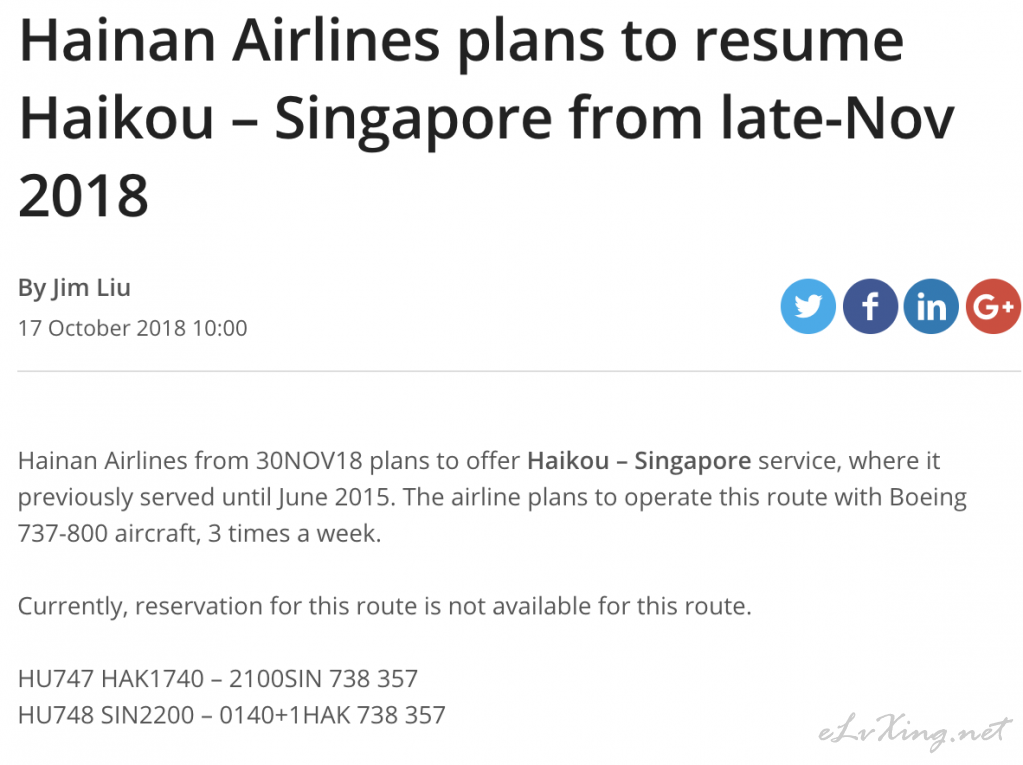Open the eLvXing.net watermark logo

tap(915, 732)
